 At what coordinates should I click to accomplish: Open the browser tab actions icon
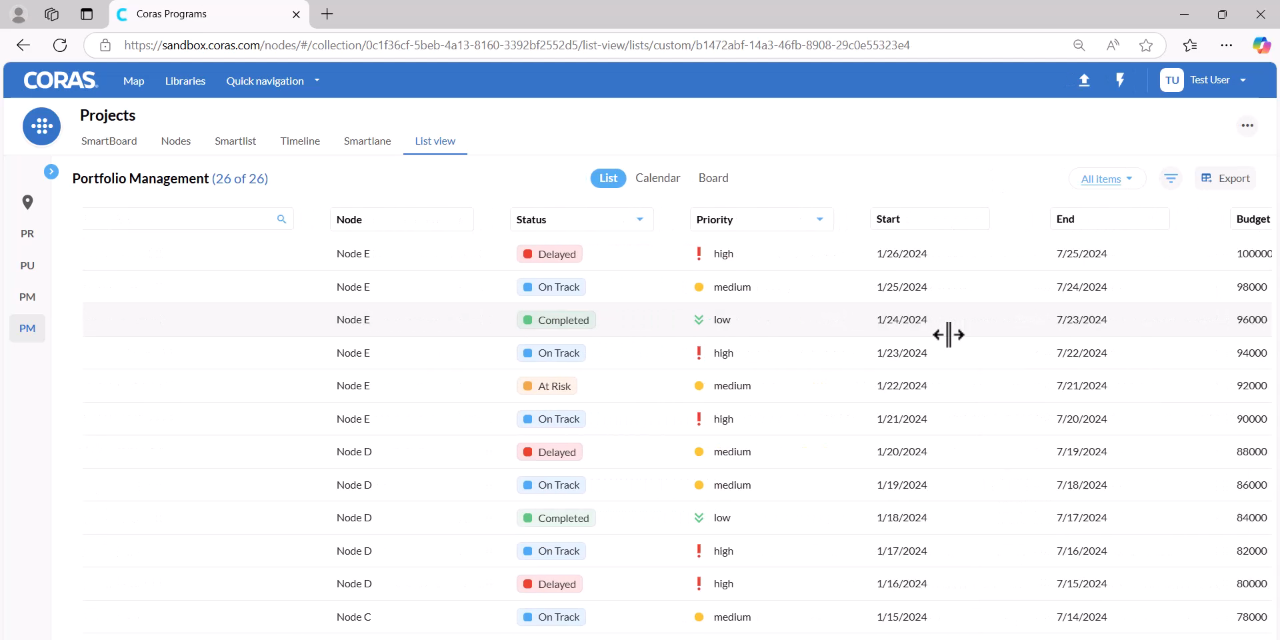coord(87,14)
